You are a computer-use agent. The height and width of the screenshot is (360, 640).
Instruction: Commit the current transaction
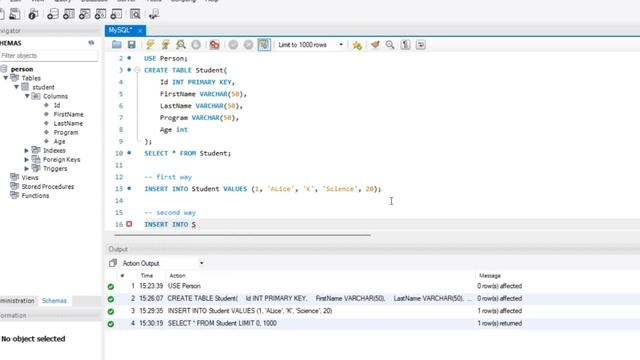coord(233,44)
